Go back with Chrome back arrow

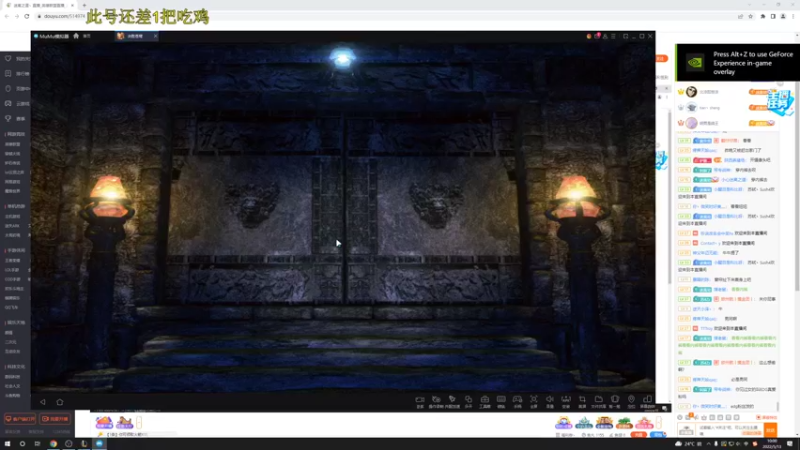[x=7, y=16]
